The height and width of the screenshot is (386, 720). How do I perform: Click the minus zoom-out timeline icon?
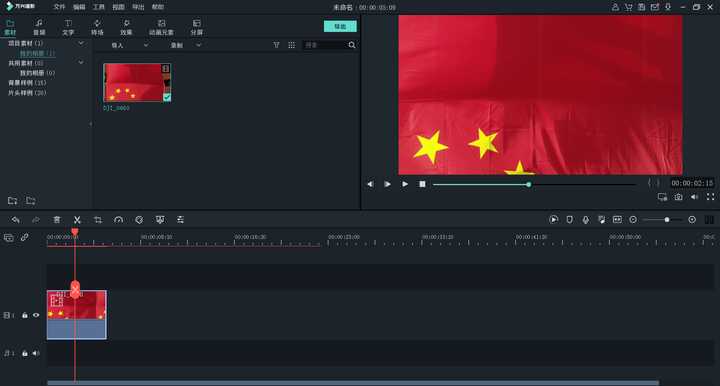[x=633, y=220]
